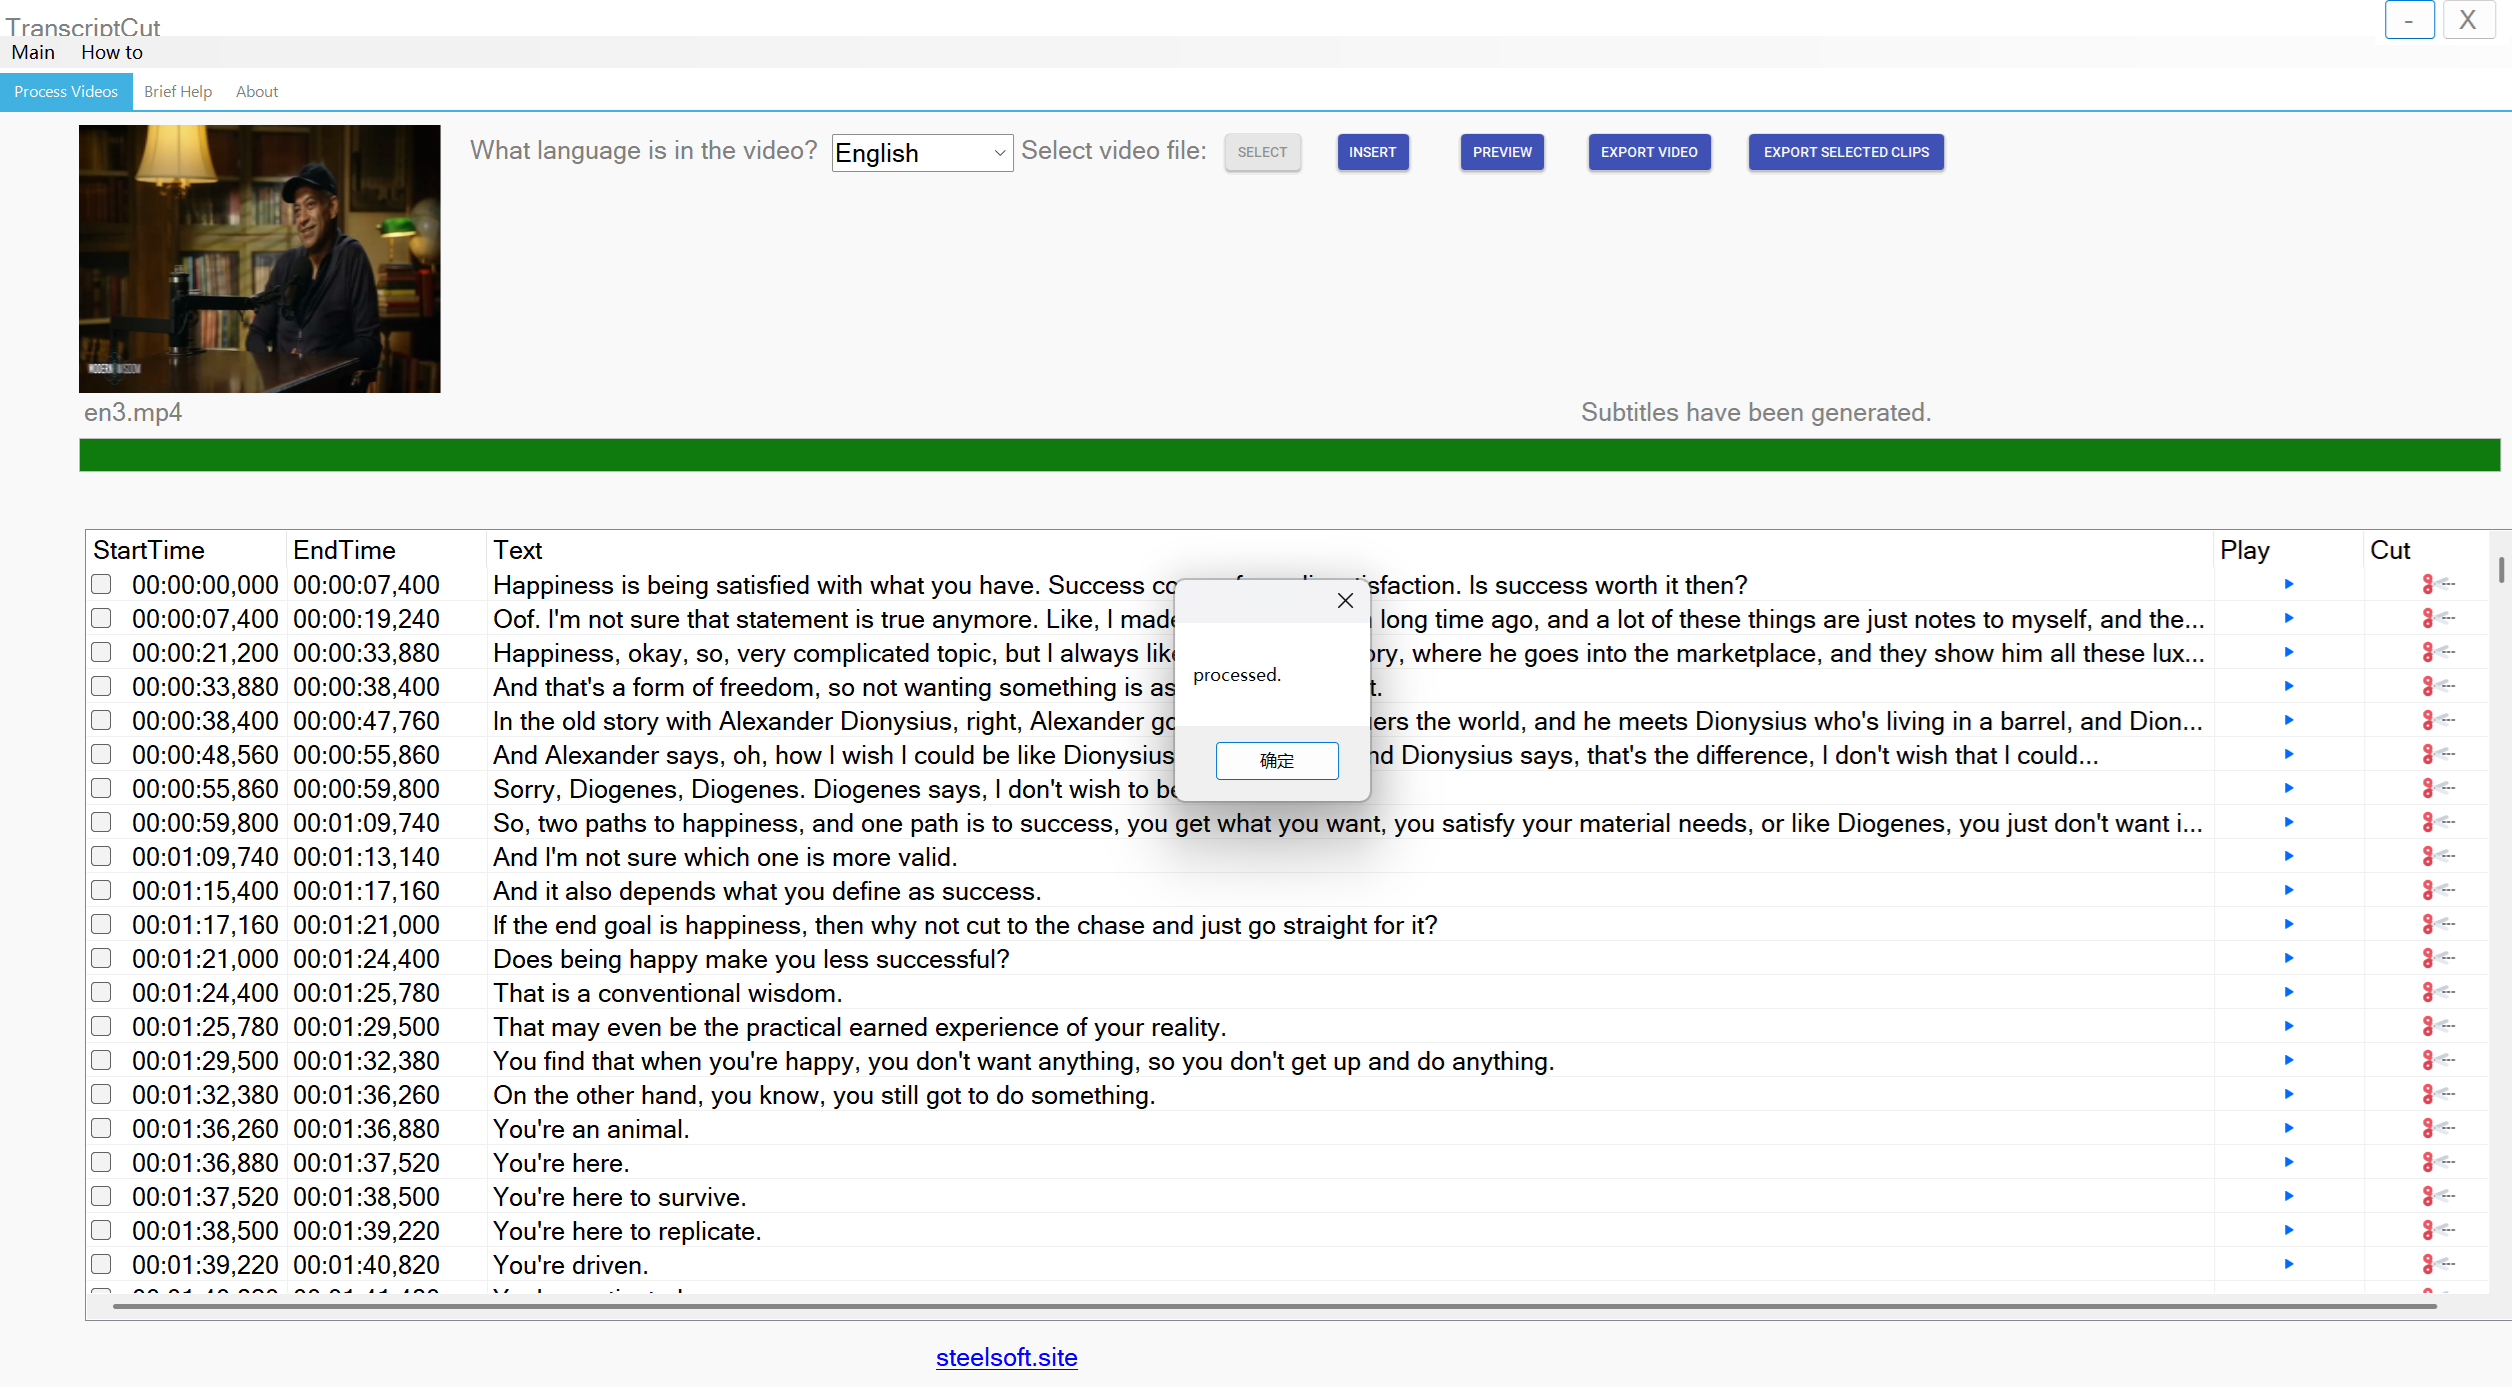Click the EXPORT VIDEO button
The height and width of the screenshot is (1396, 2512).
coord(1649,153)
